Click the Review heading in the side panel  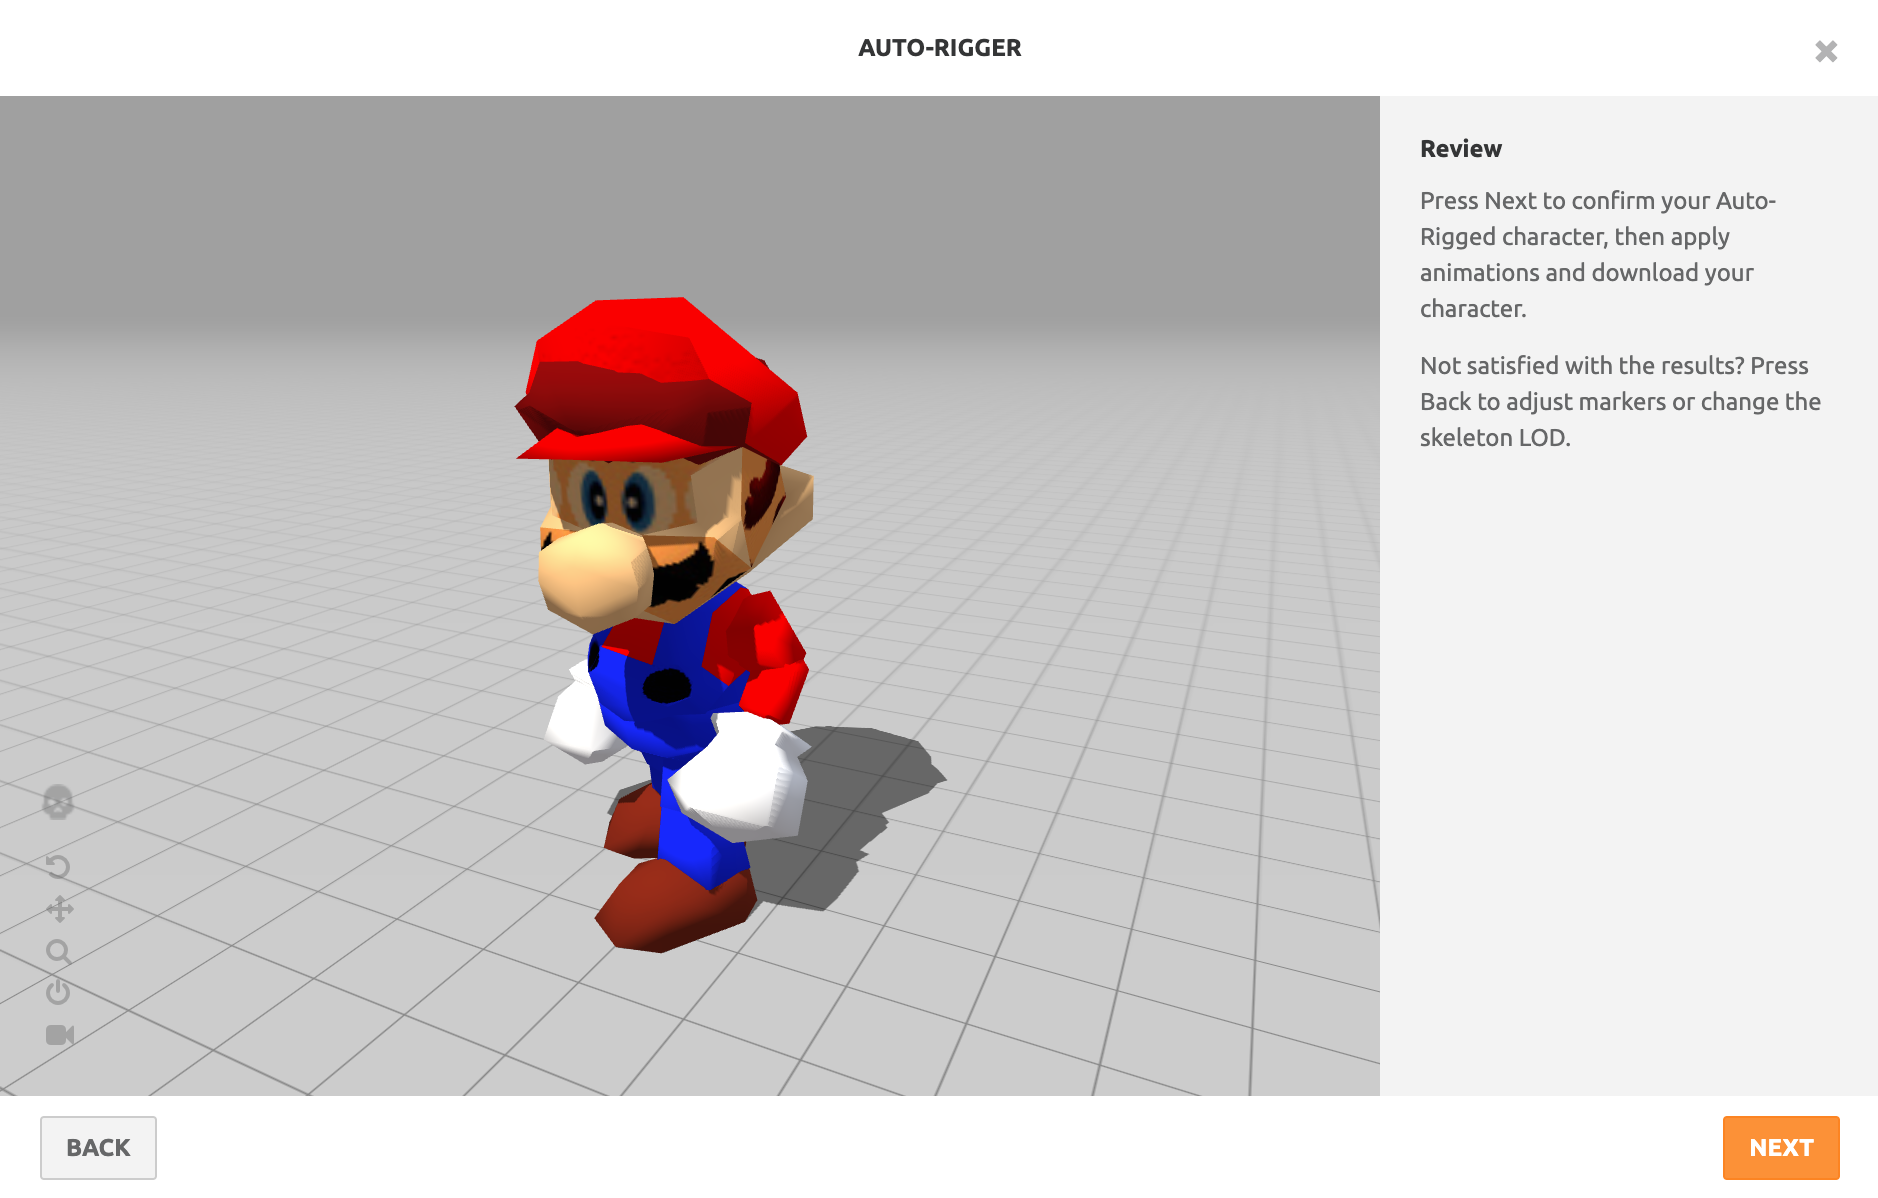pyautogui.click(x=1460, y=149)
